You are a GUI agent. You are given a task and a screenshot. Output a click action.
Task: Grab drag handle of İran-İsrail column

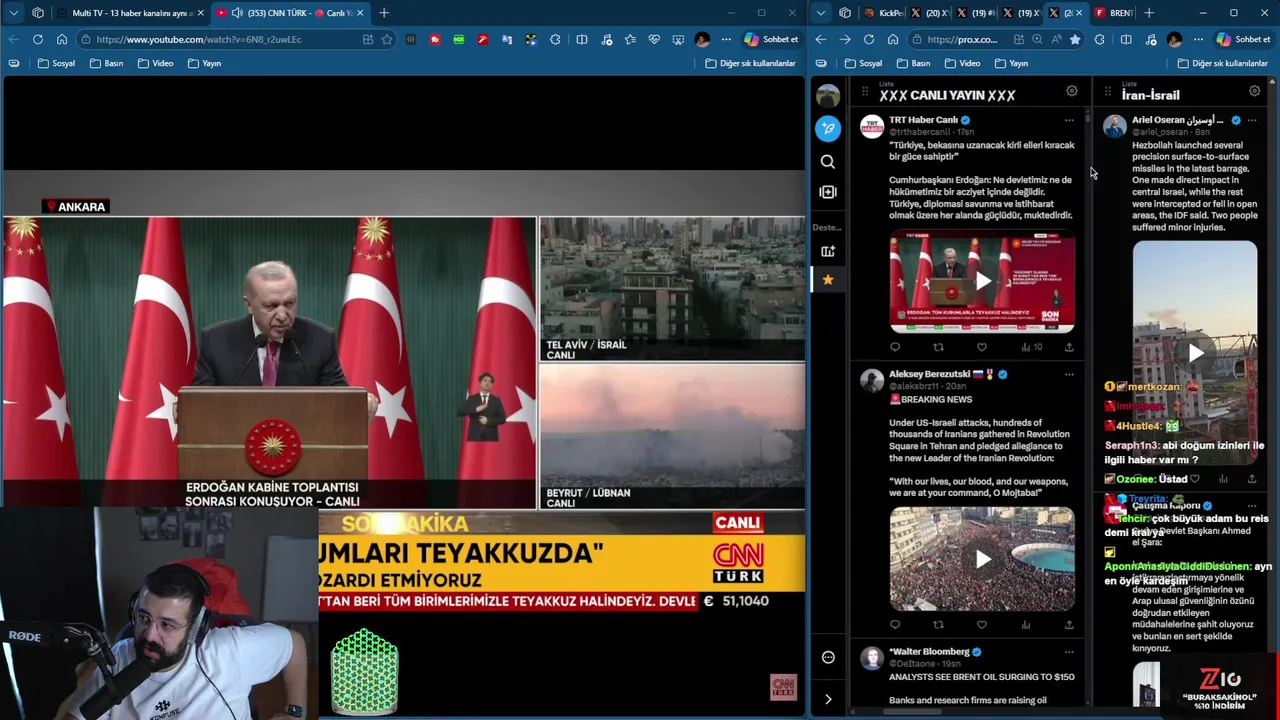pyautogui.click(x=1107, y=91)
